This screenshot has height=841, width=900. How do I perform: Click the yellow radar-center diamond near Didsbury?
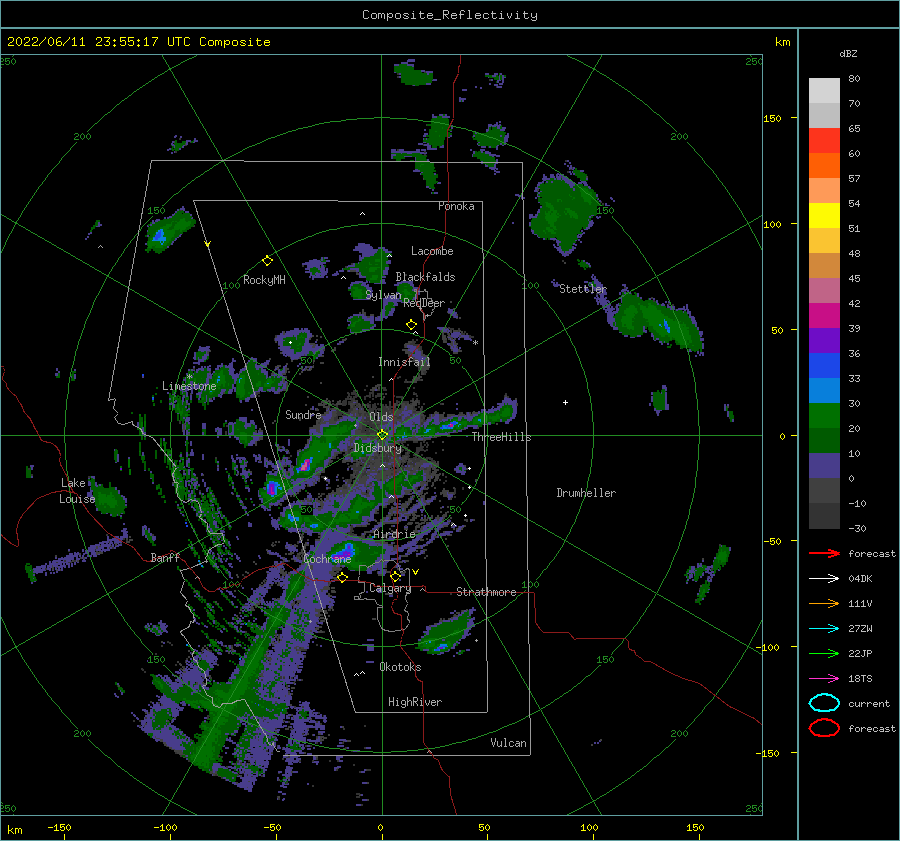click(x=382, y=435)
